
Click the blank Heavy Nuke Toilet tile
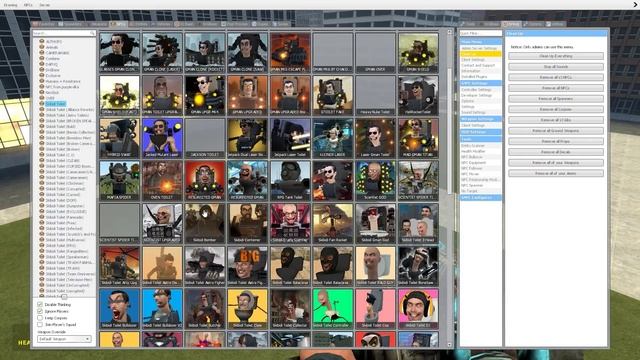tap(376, 95)
